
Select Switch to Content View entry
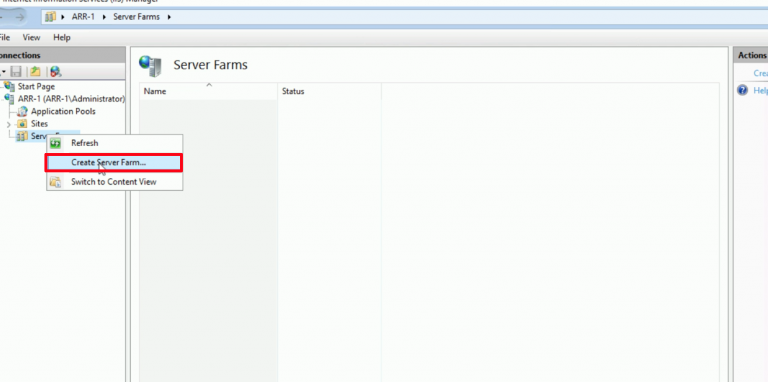[115, 182]
